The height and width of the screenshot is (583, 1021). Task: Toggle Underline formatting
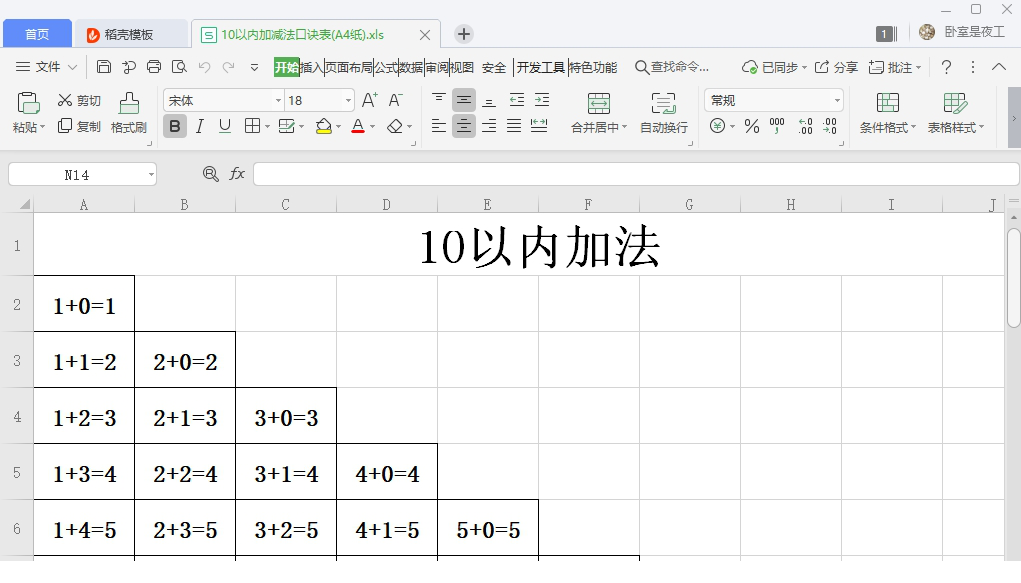point(225,126)
